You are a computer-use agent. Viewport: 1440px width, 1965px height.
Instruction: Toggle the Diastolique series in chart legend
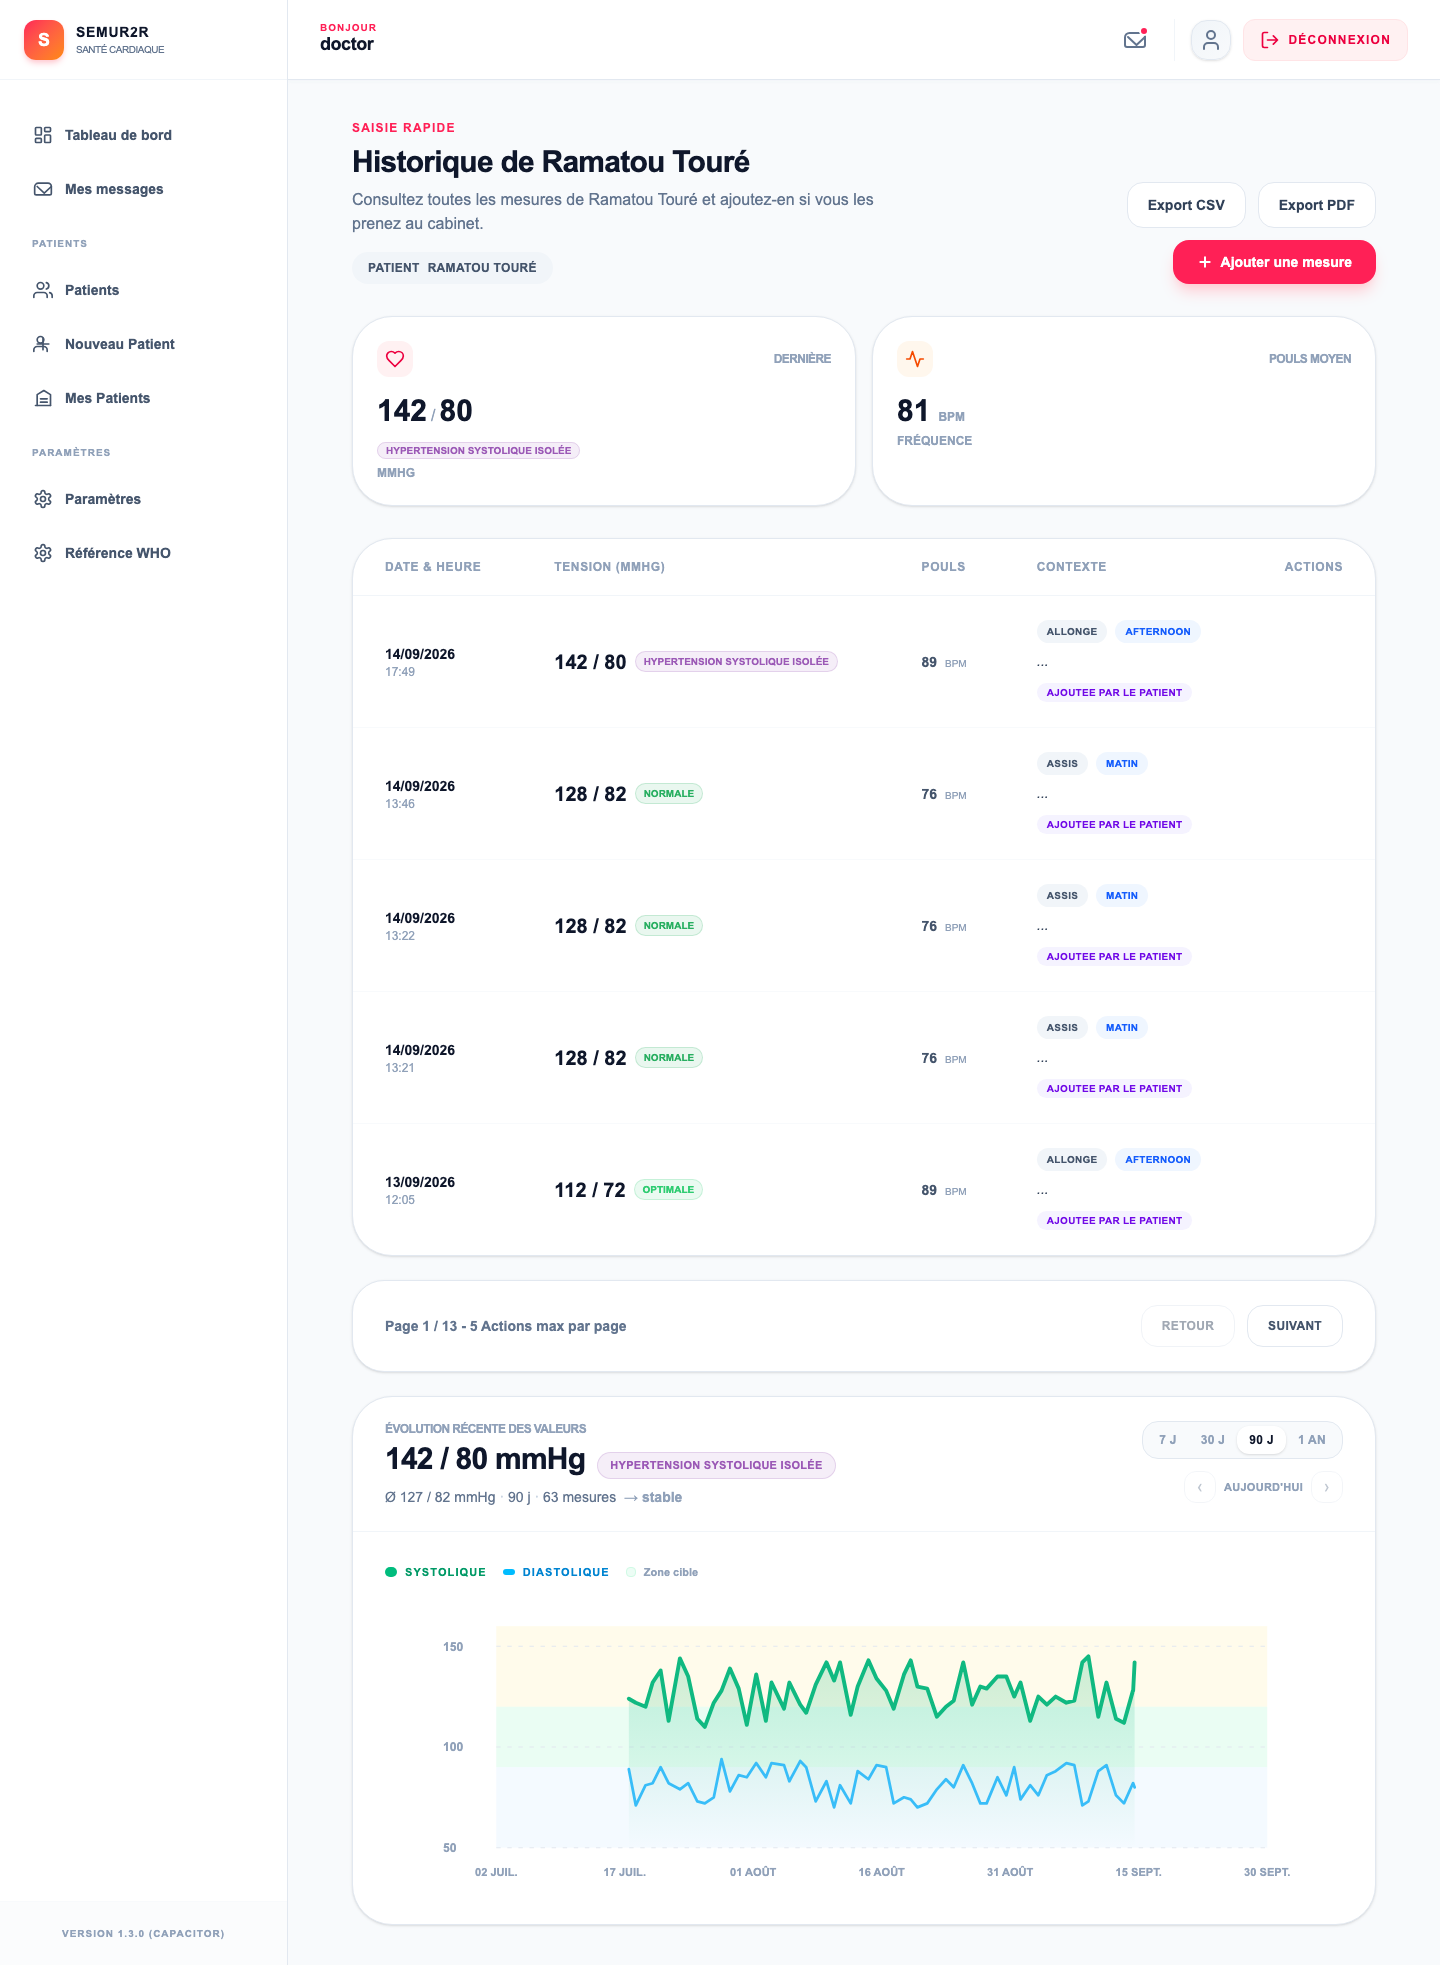coord(556,1572)
